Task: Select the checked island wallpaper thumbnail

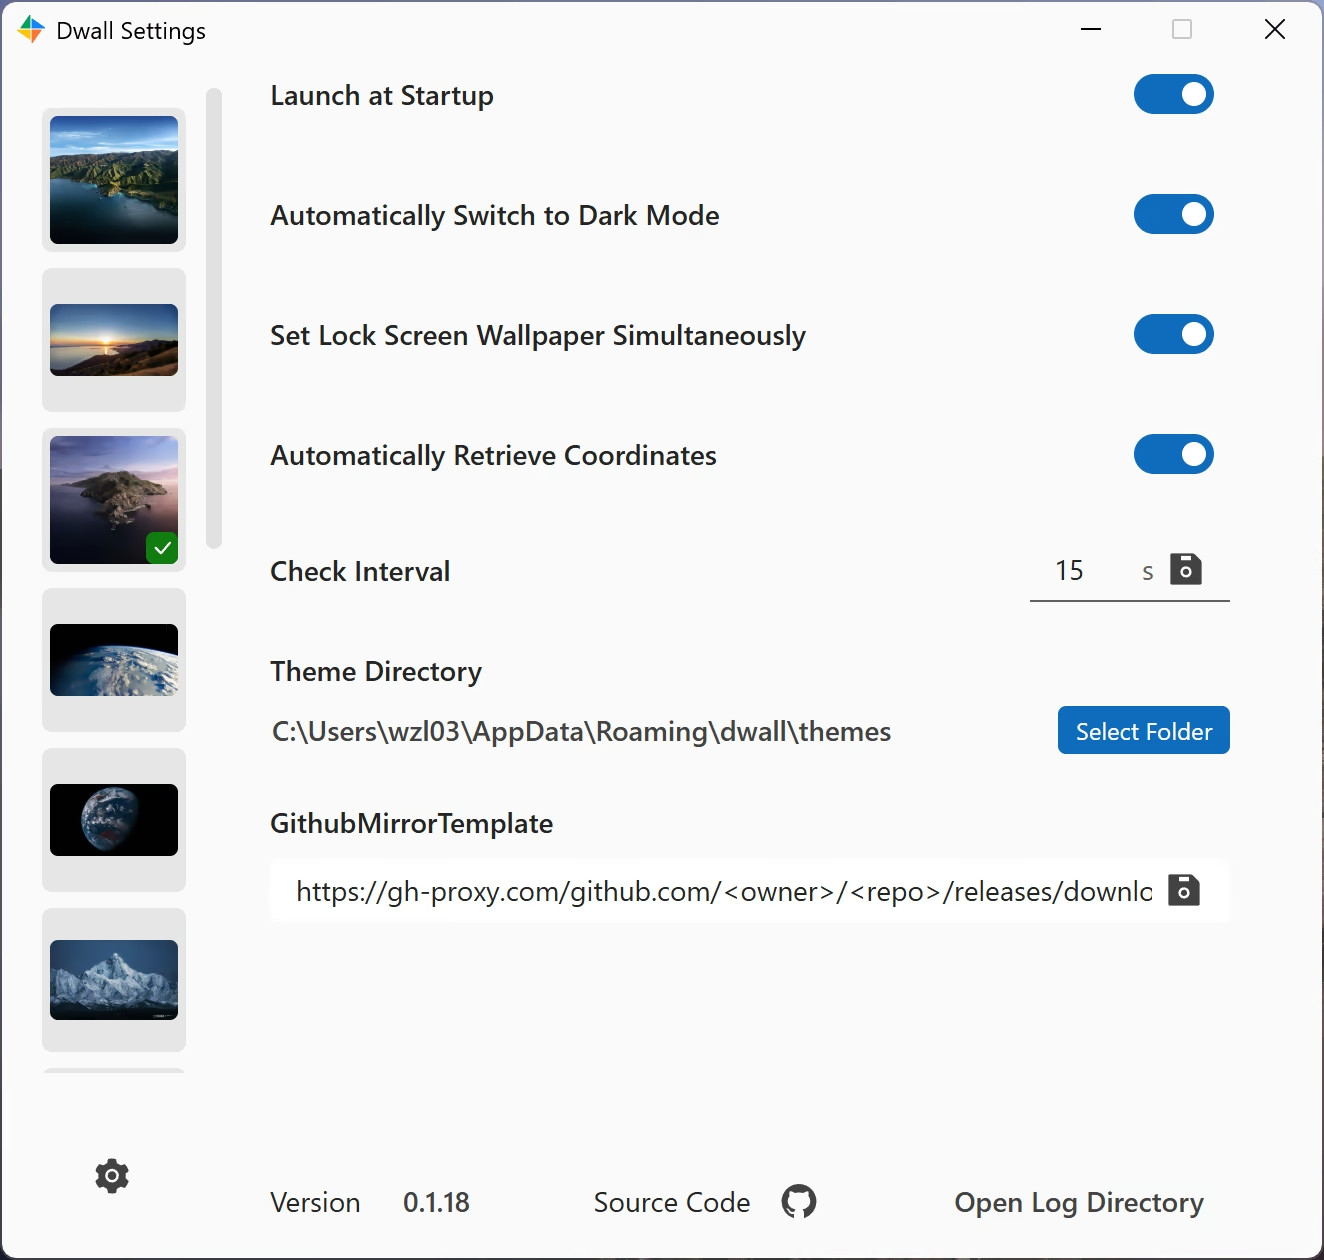Action: (x=114, y=500)
